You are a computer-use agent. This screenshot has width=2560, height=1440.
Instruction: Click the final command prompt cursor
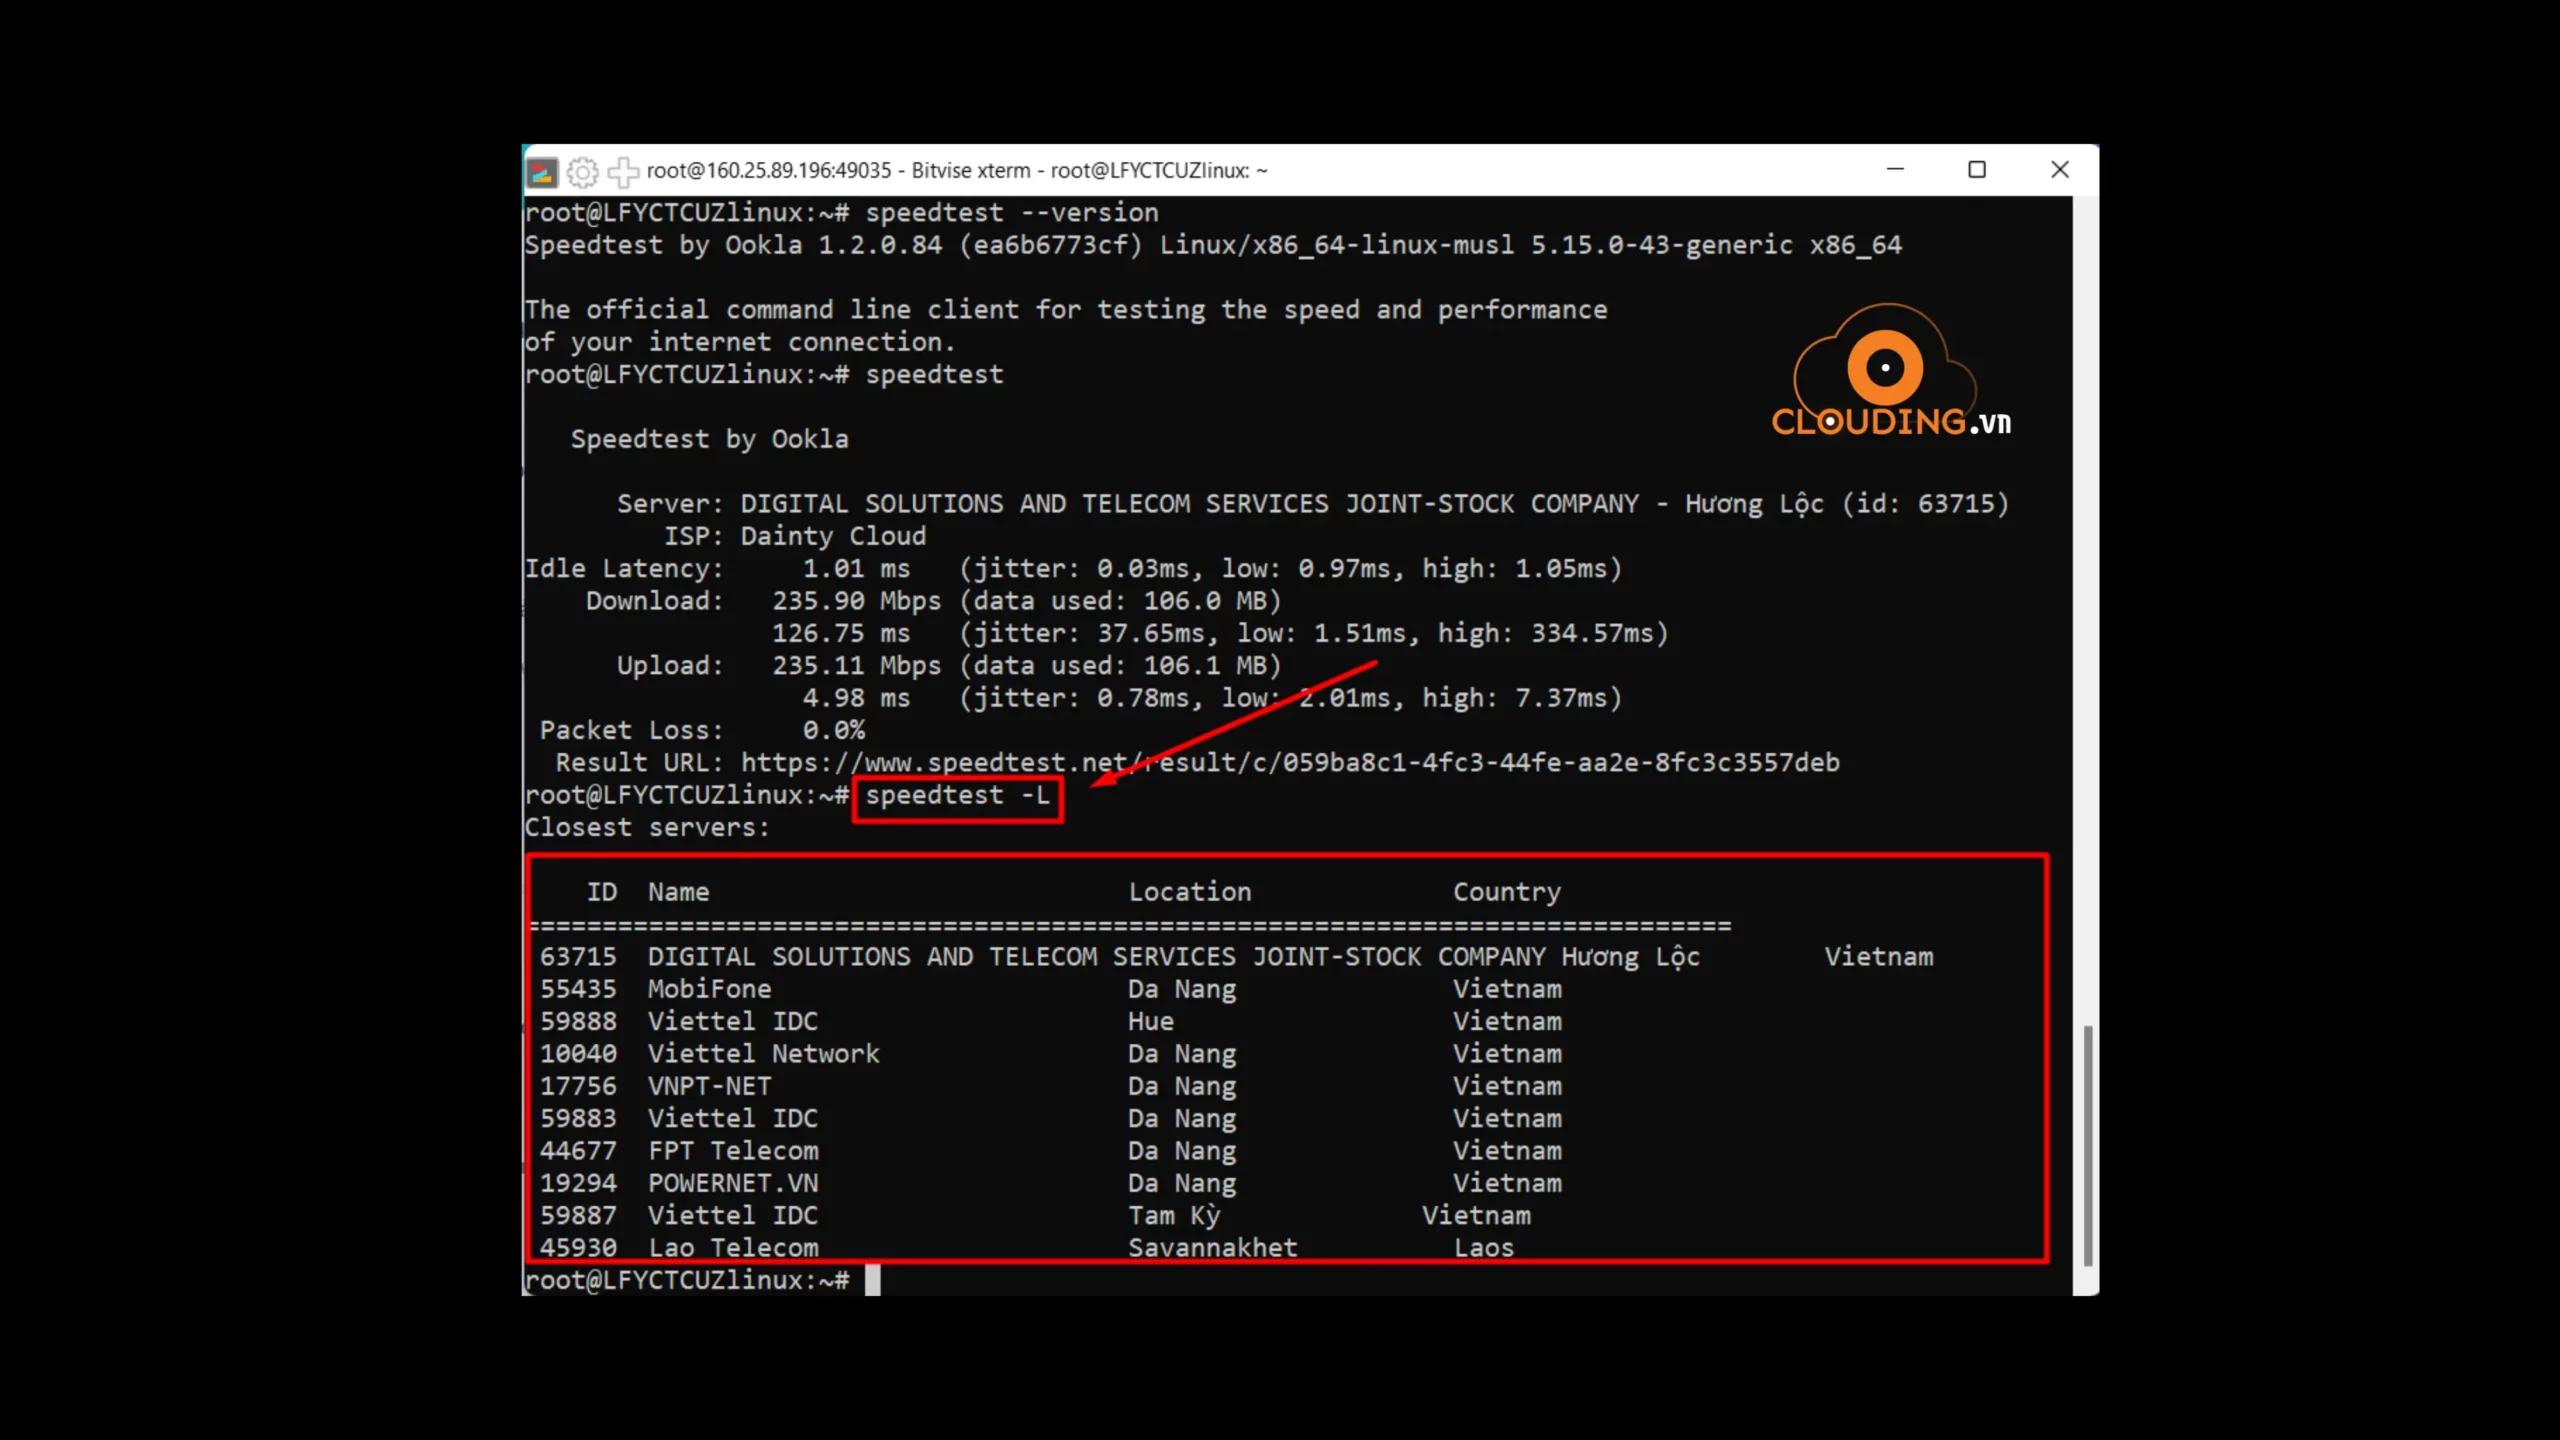coord(873,1281)
